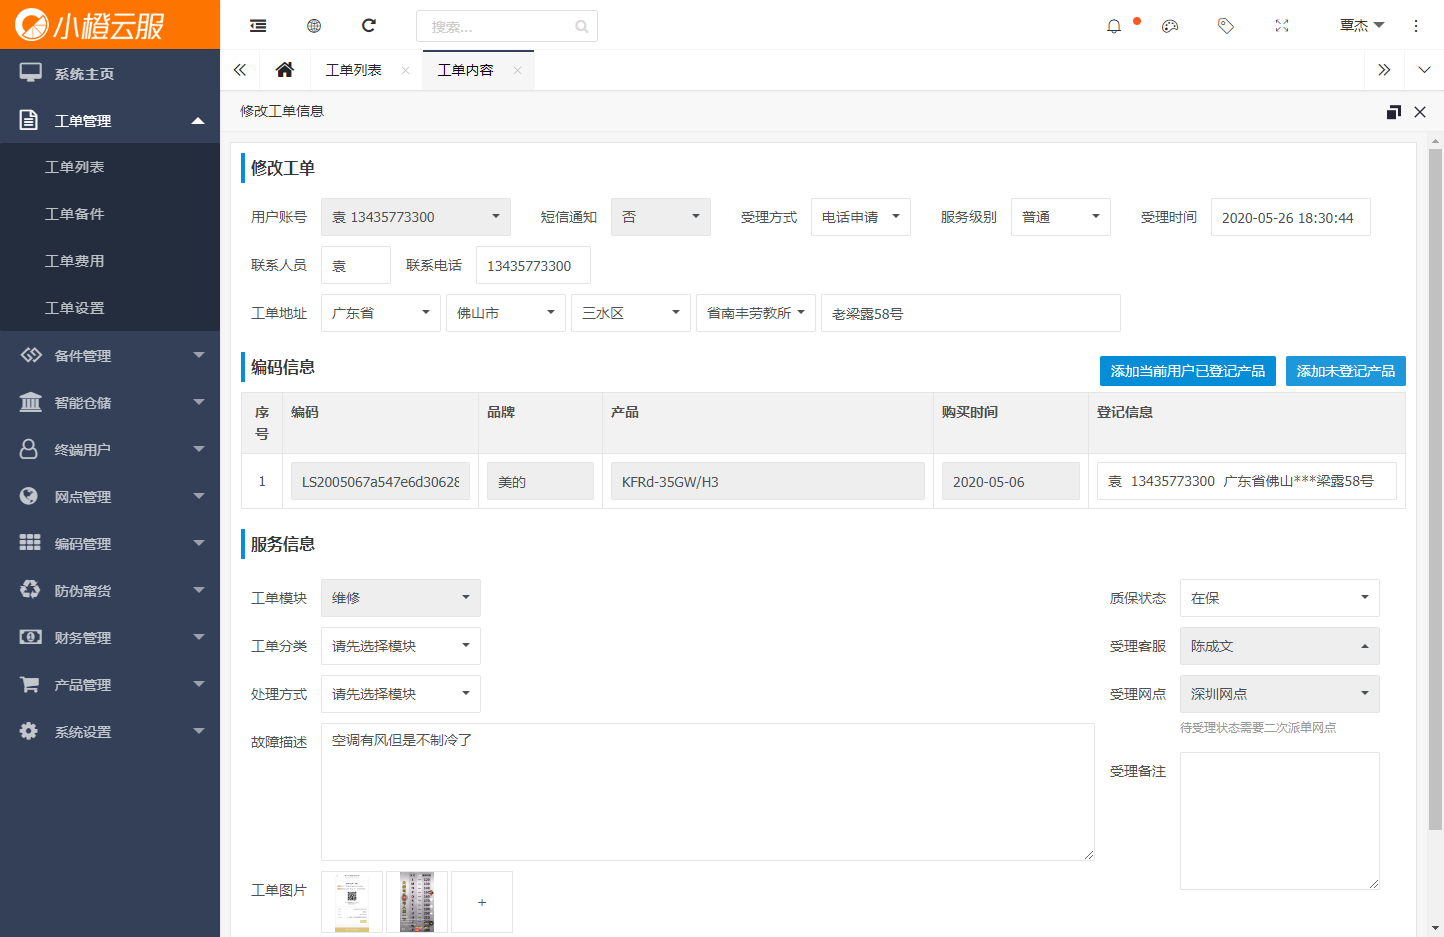The height and width of the screenshot is (937, 1444).
Task: Switch to the 工单列表 tab
Action: 354,70
